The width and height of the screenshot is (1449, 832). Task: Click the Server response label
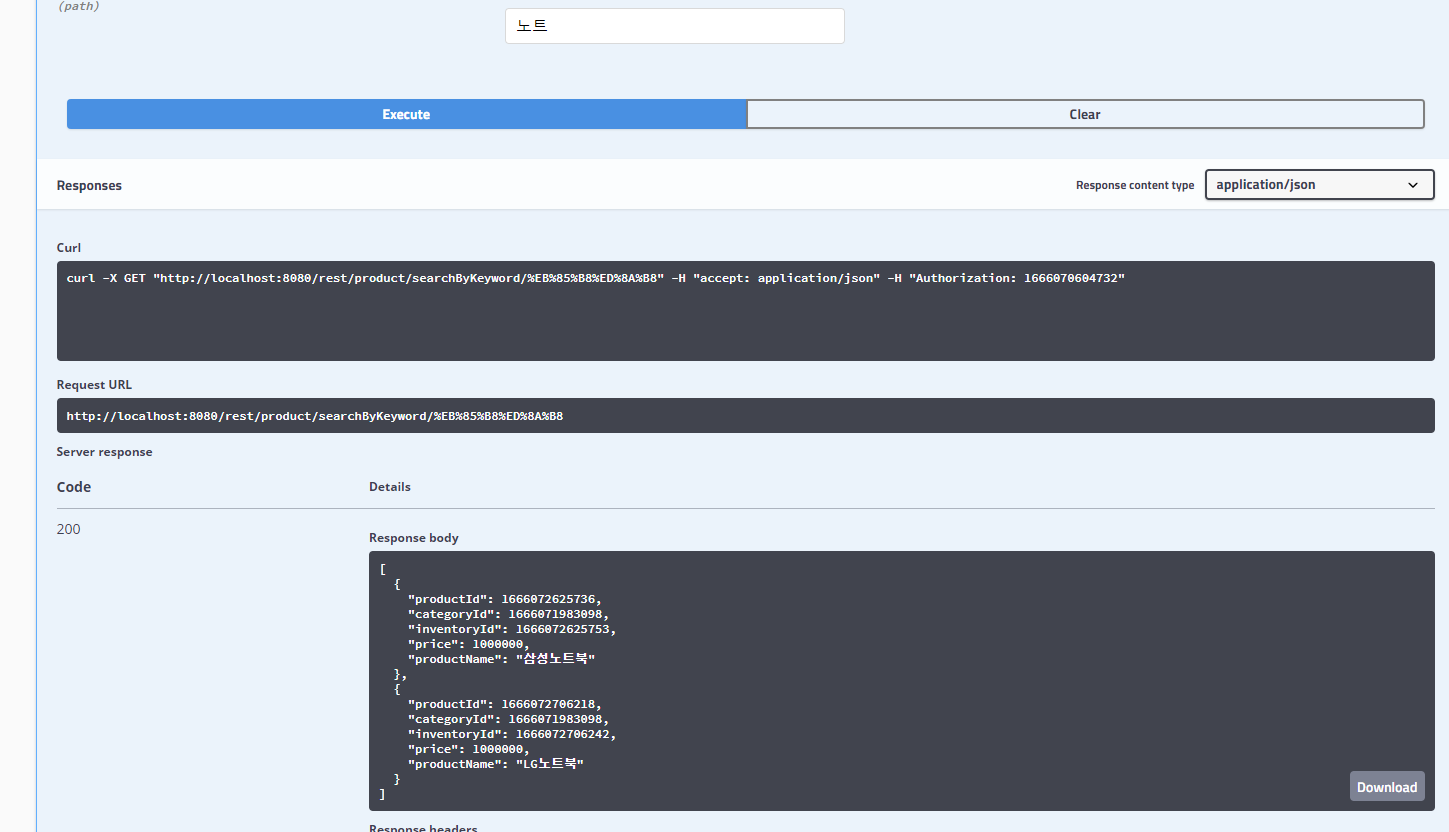click(104, 451)
